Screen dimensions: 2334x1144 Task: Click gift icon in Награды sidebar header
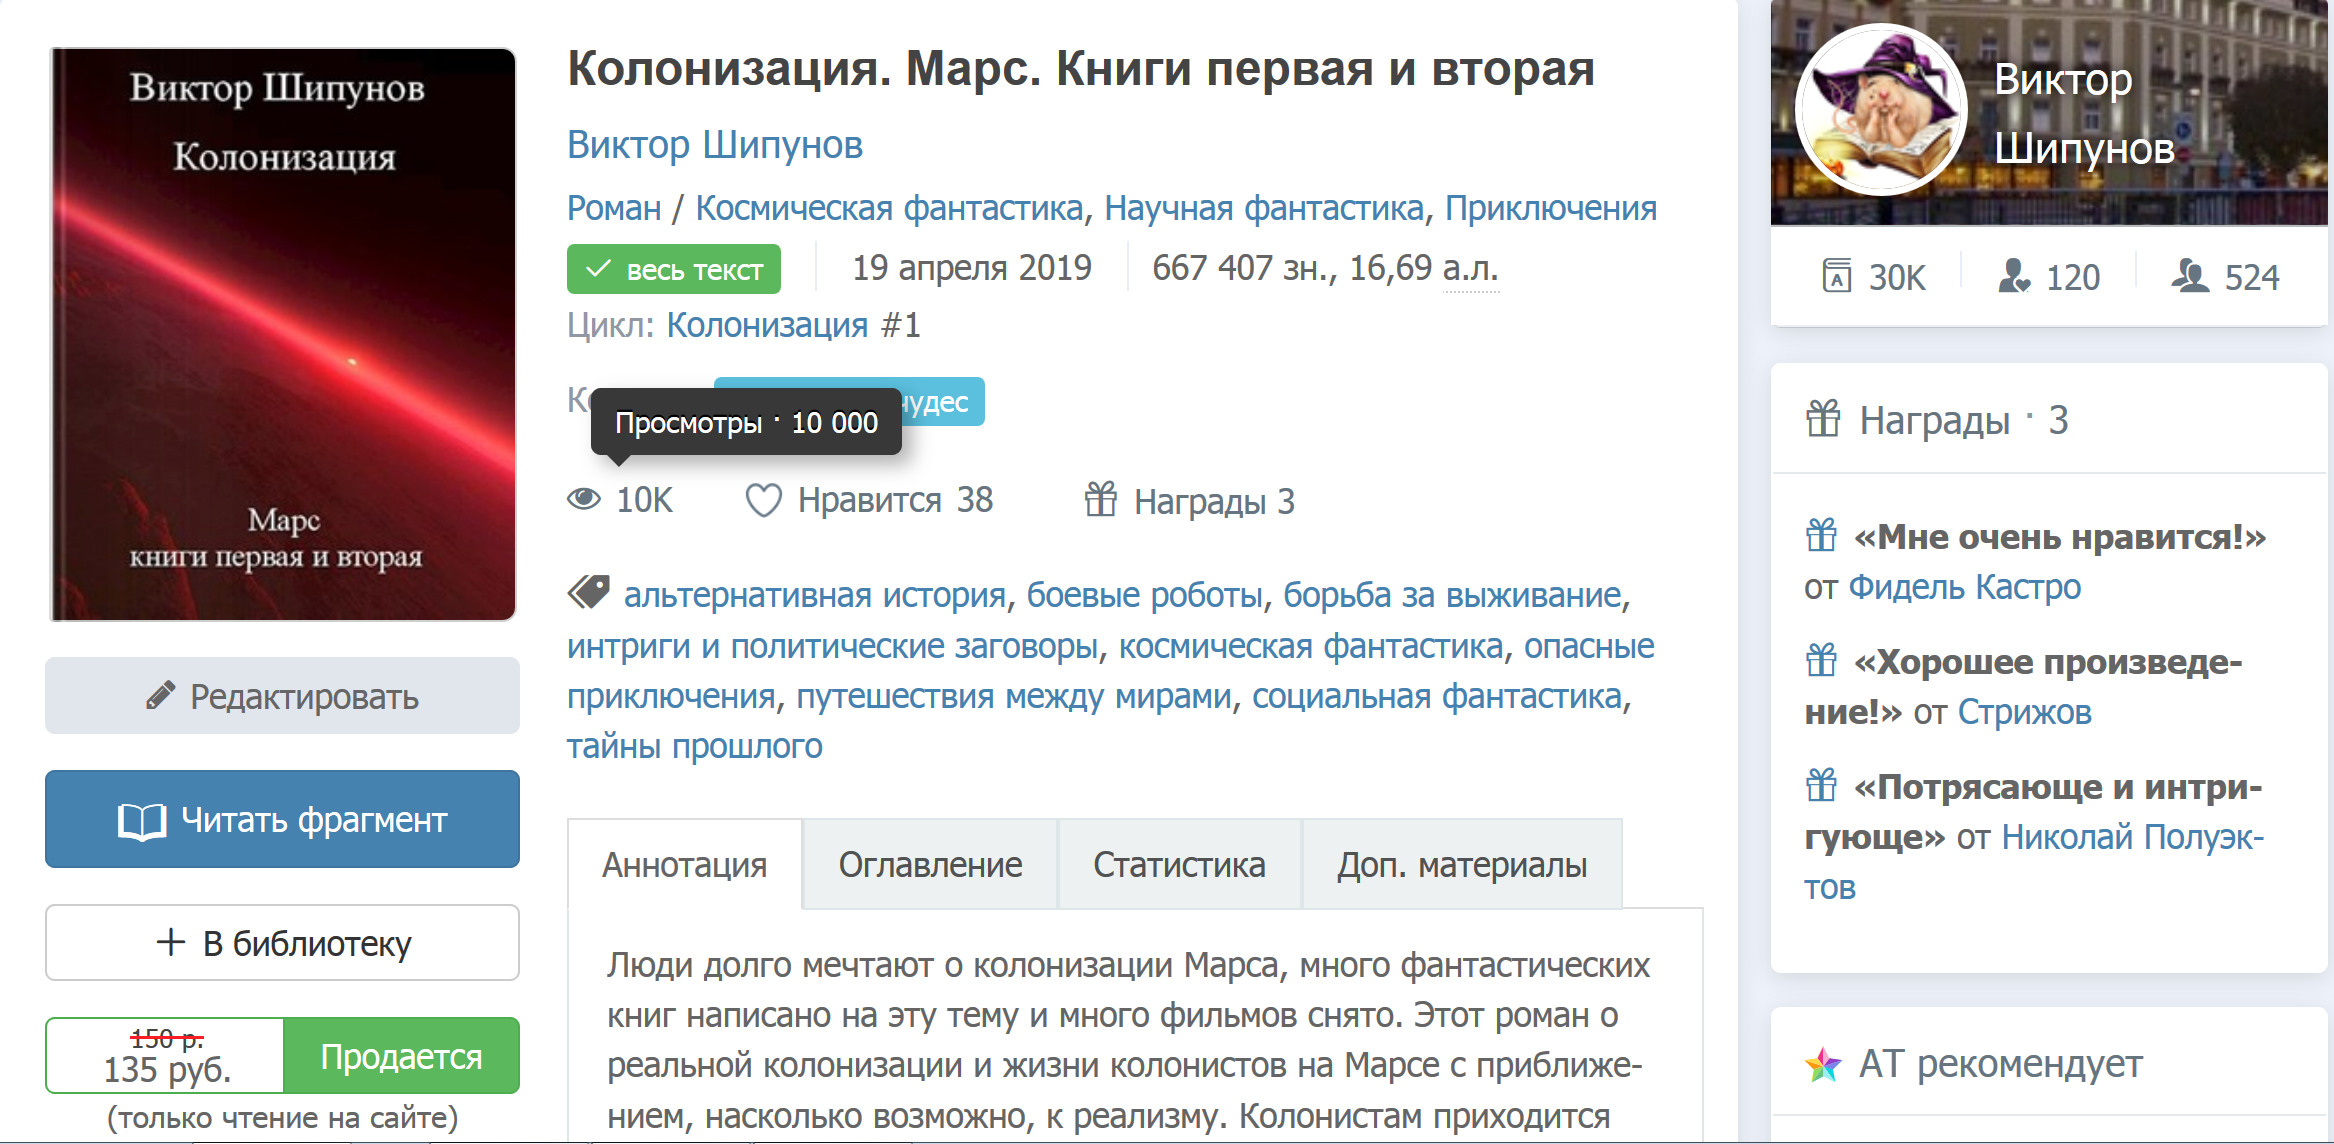click(x=1823, y=419)
